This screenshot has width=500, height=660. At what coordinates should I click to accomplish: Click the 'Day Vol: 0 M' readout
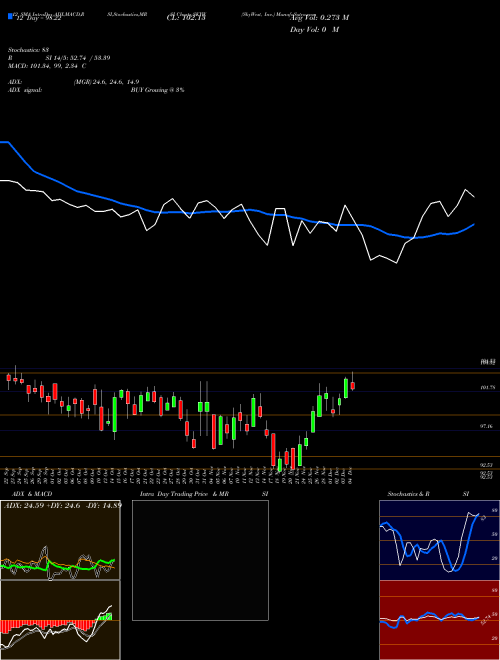pyautogui.click(x=314, y=30)
